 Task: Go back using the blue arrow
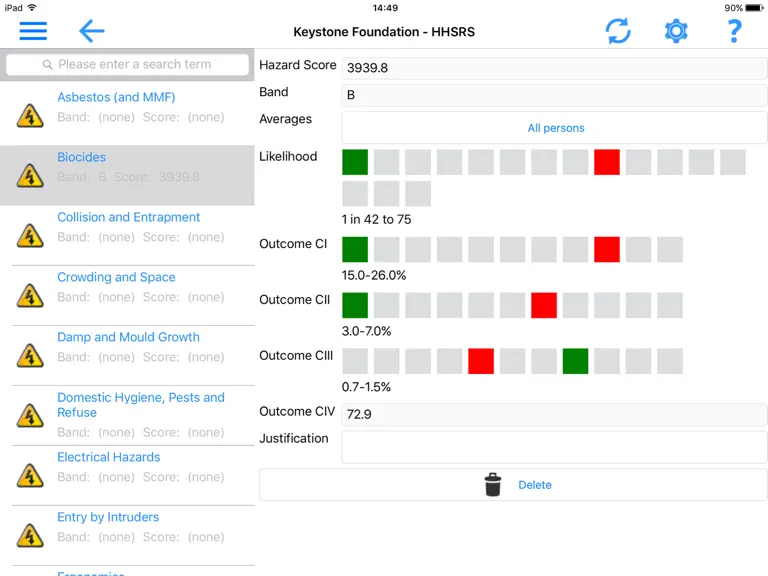click(x=92, y=31)
